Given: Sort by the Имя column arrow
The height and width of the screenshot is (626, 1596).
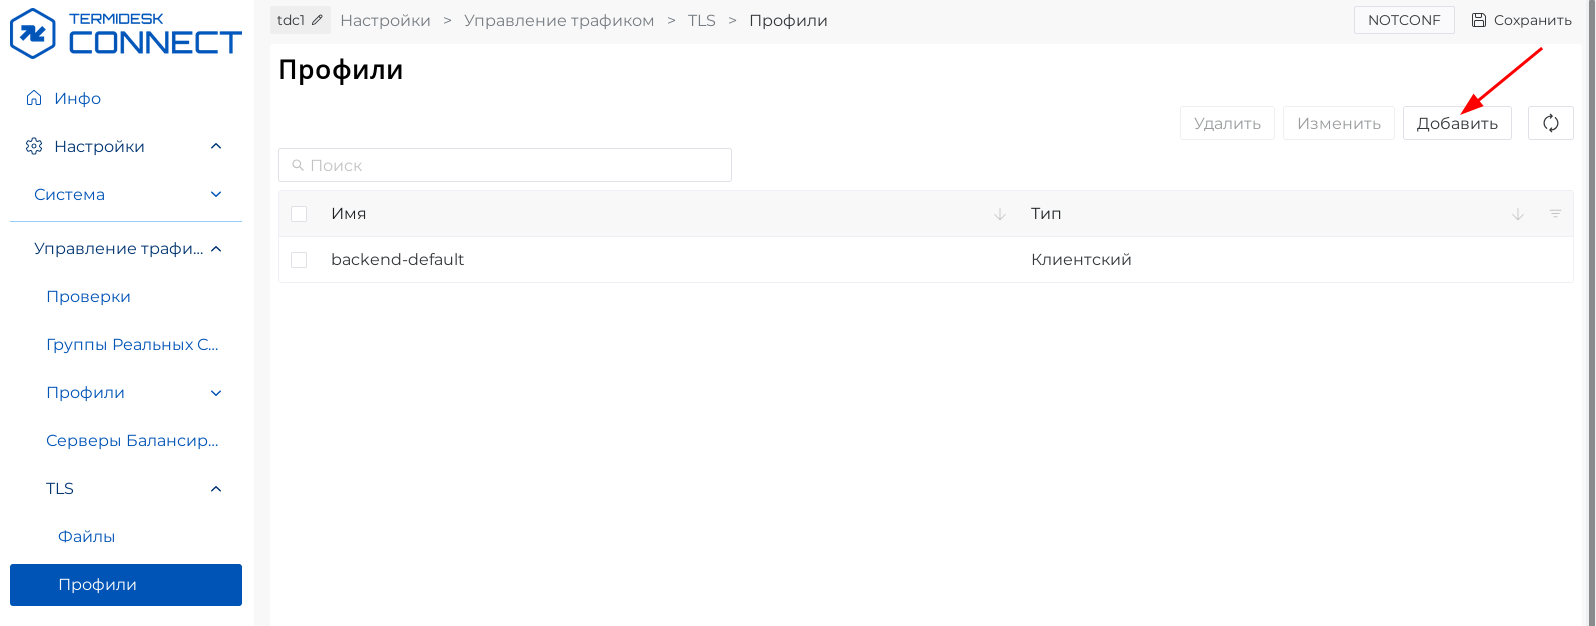Looking at the screenshot, I should pos(999,214).
